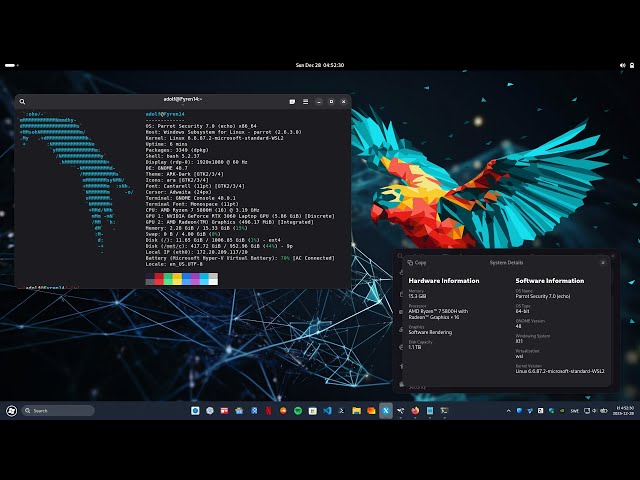Open Spotify from the taskbar
The width and height of the screenshot is (640, 480).
pos(298,411)
